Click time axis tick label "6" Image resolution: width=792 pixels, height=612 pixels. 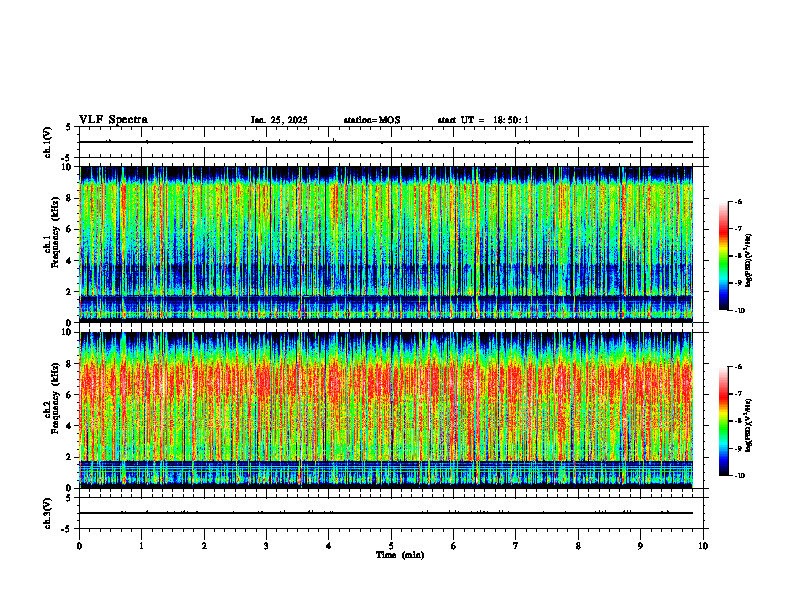(454, 546)
